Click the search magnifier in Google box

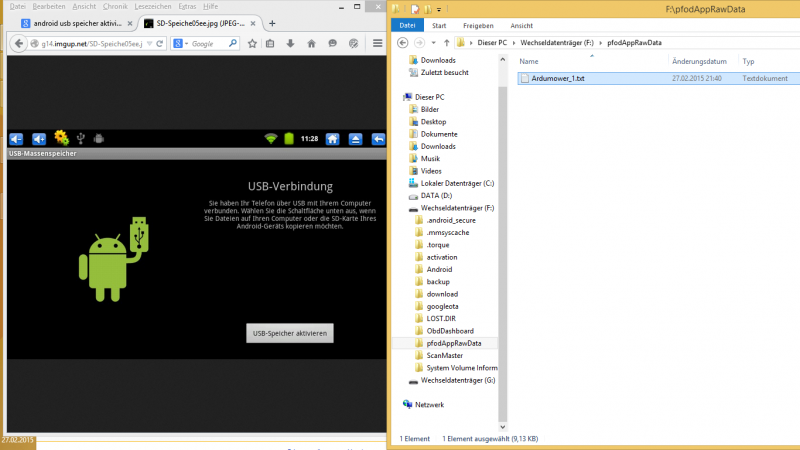(x=233, y=44)
